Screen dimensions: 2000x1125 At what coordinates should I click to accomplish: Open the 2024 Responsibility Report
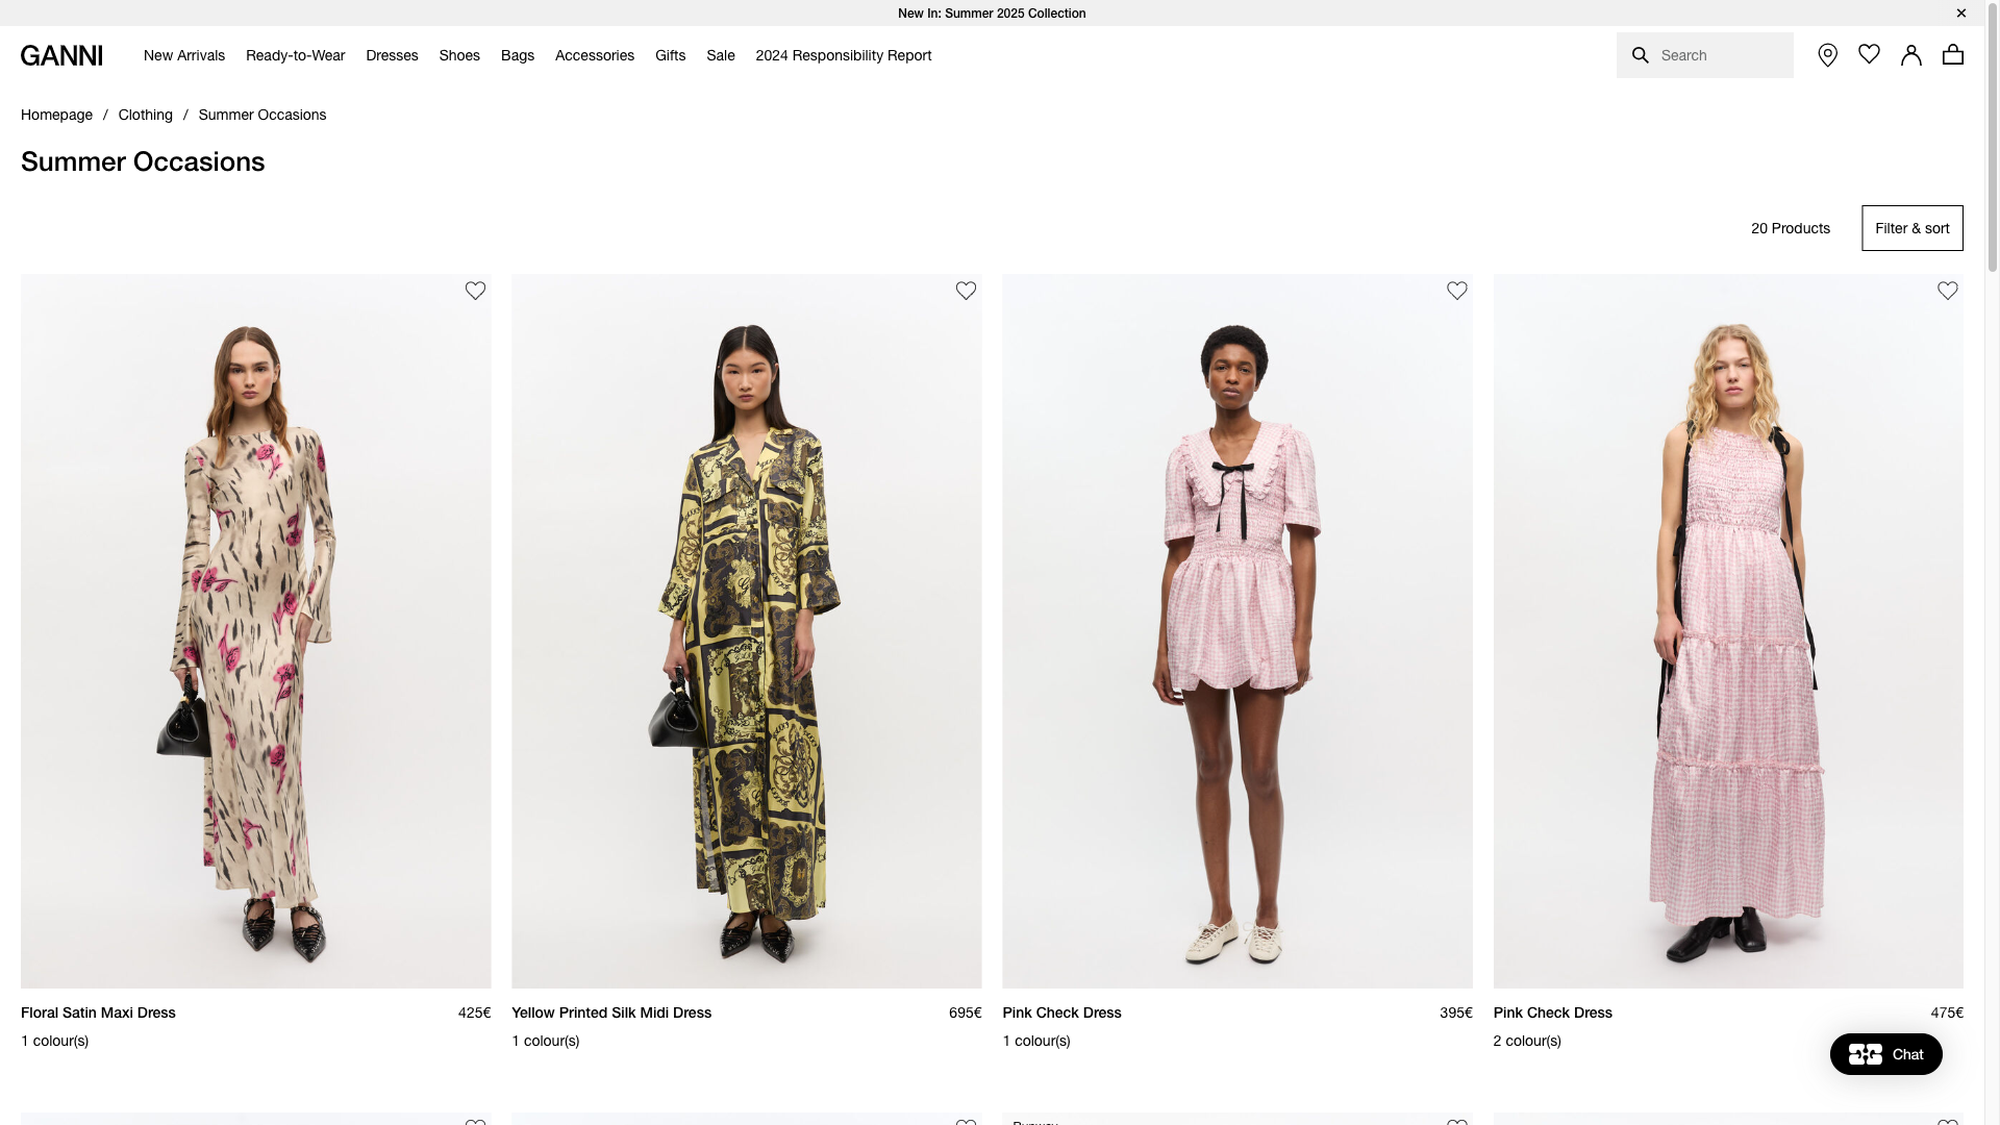click(843, 55)
